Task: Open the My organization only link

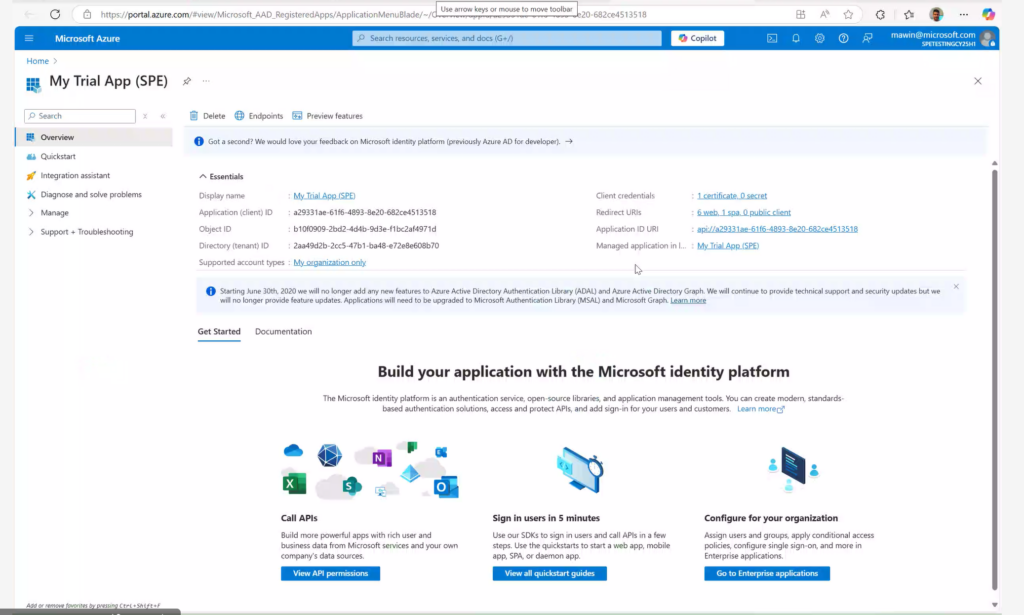Action: 329,262
